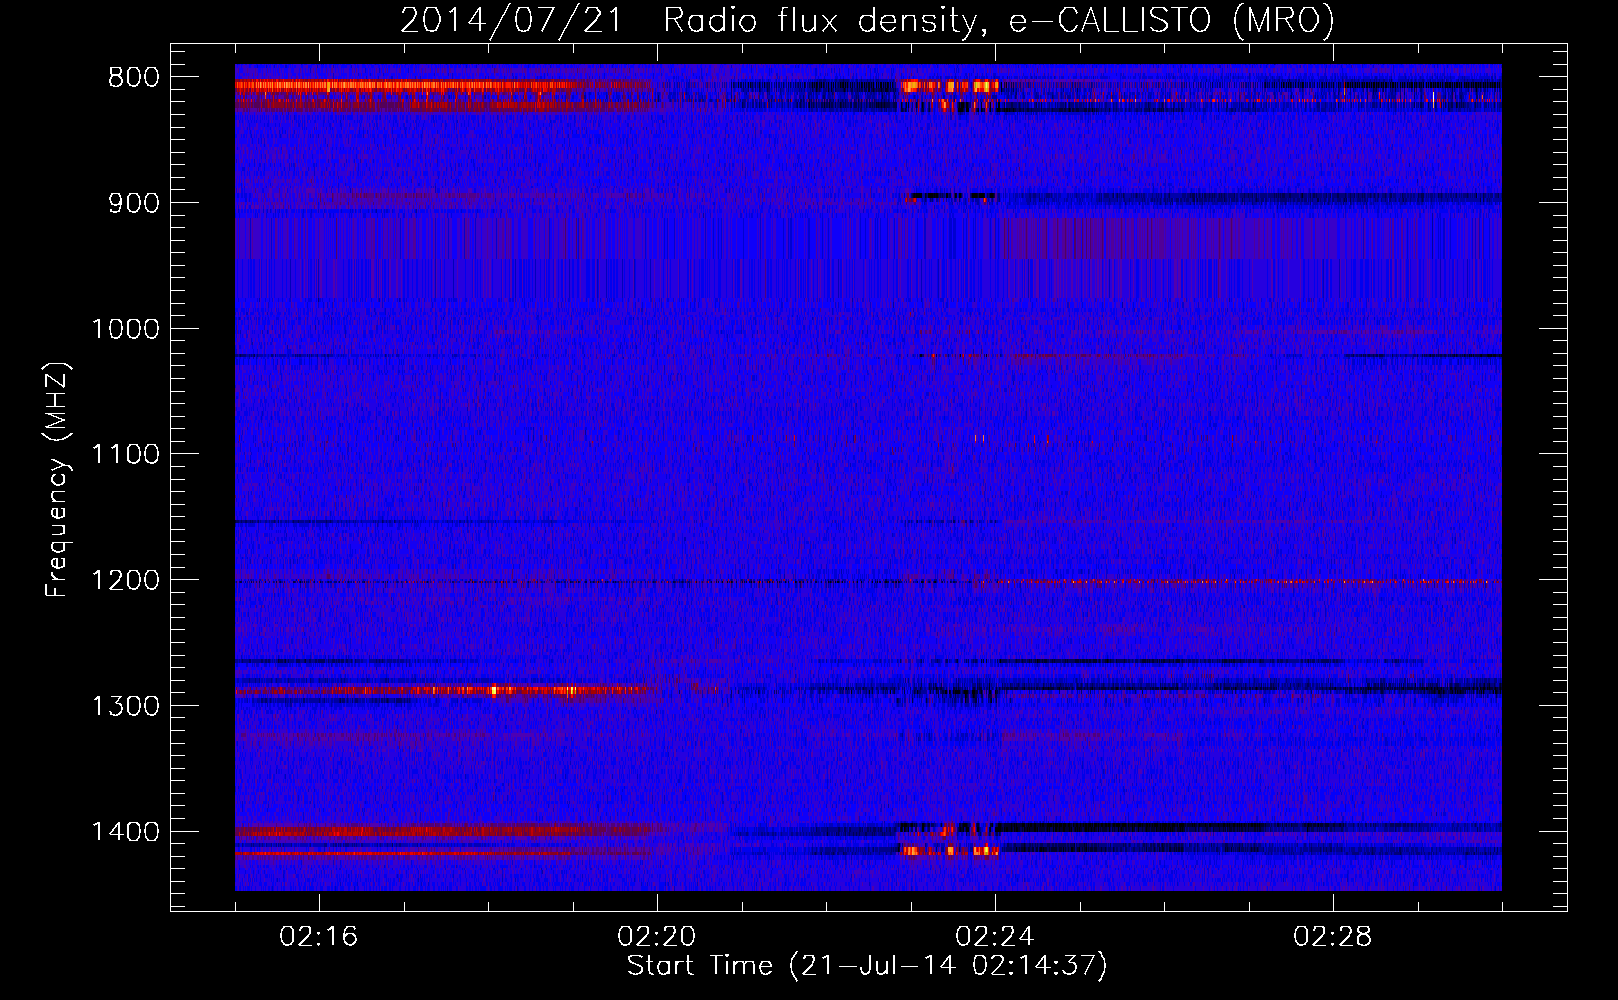
Task: Select the 1000 frequency tick label
Action: tap(126, 329)
